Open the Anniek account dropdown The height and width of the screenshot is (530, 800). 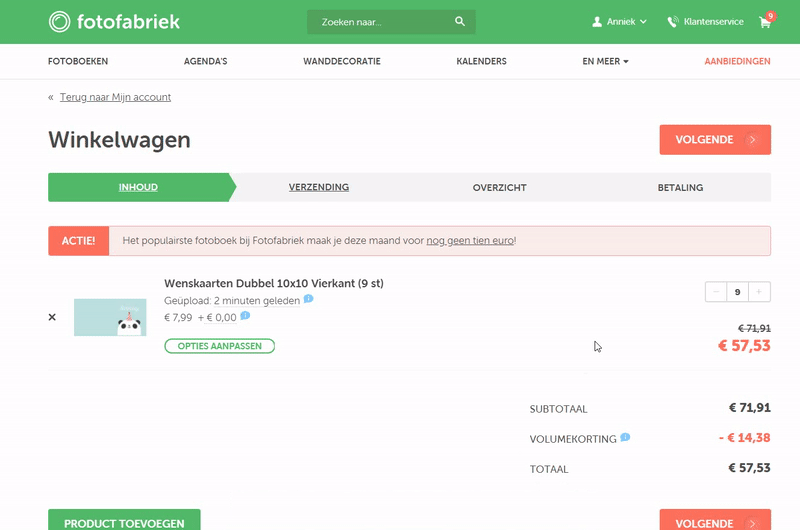pos(620,21)
